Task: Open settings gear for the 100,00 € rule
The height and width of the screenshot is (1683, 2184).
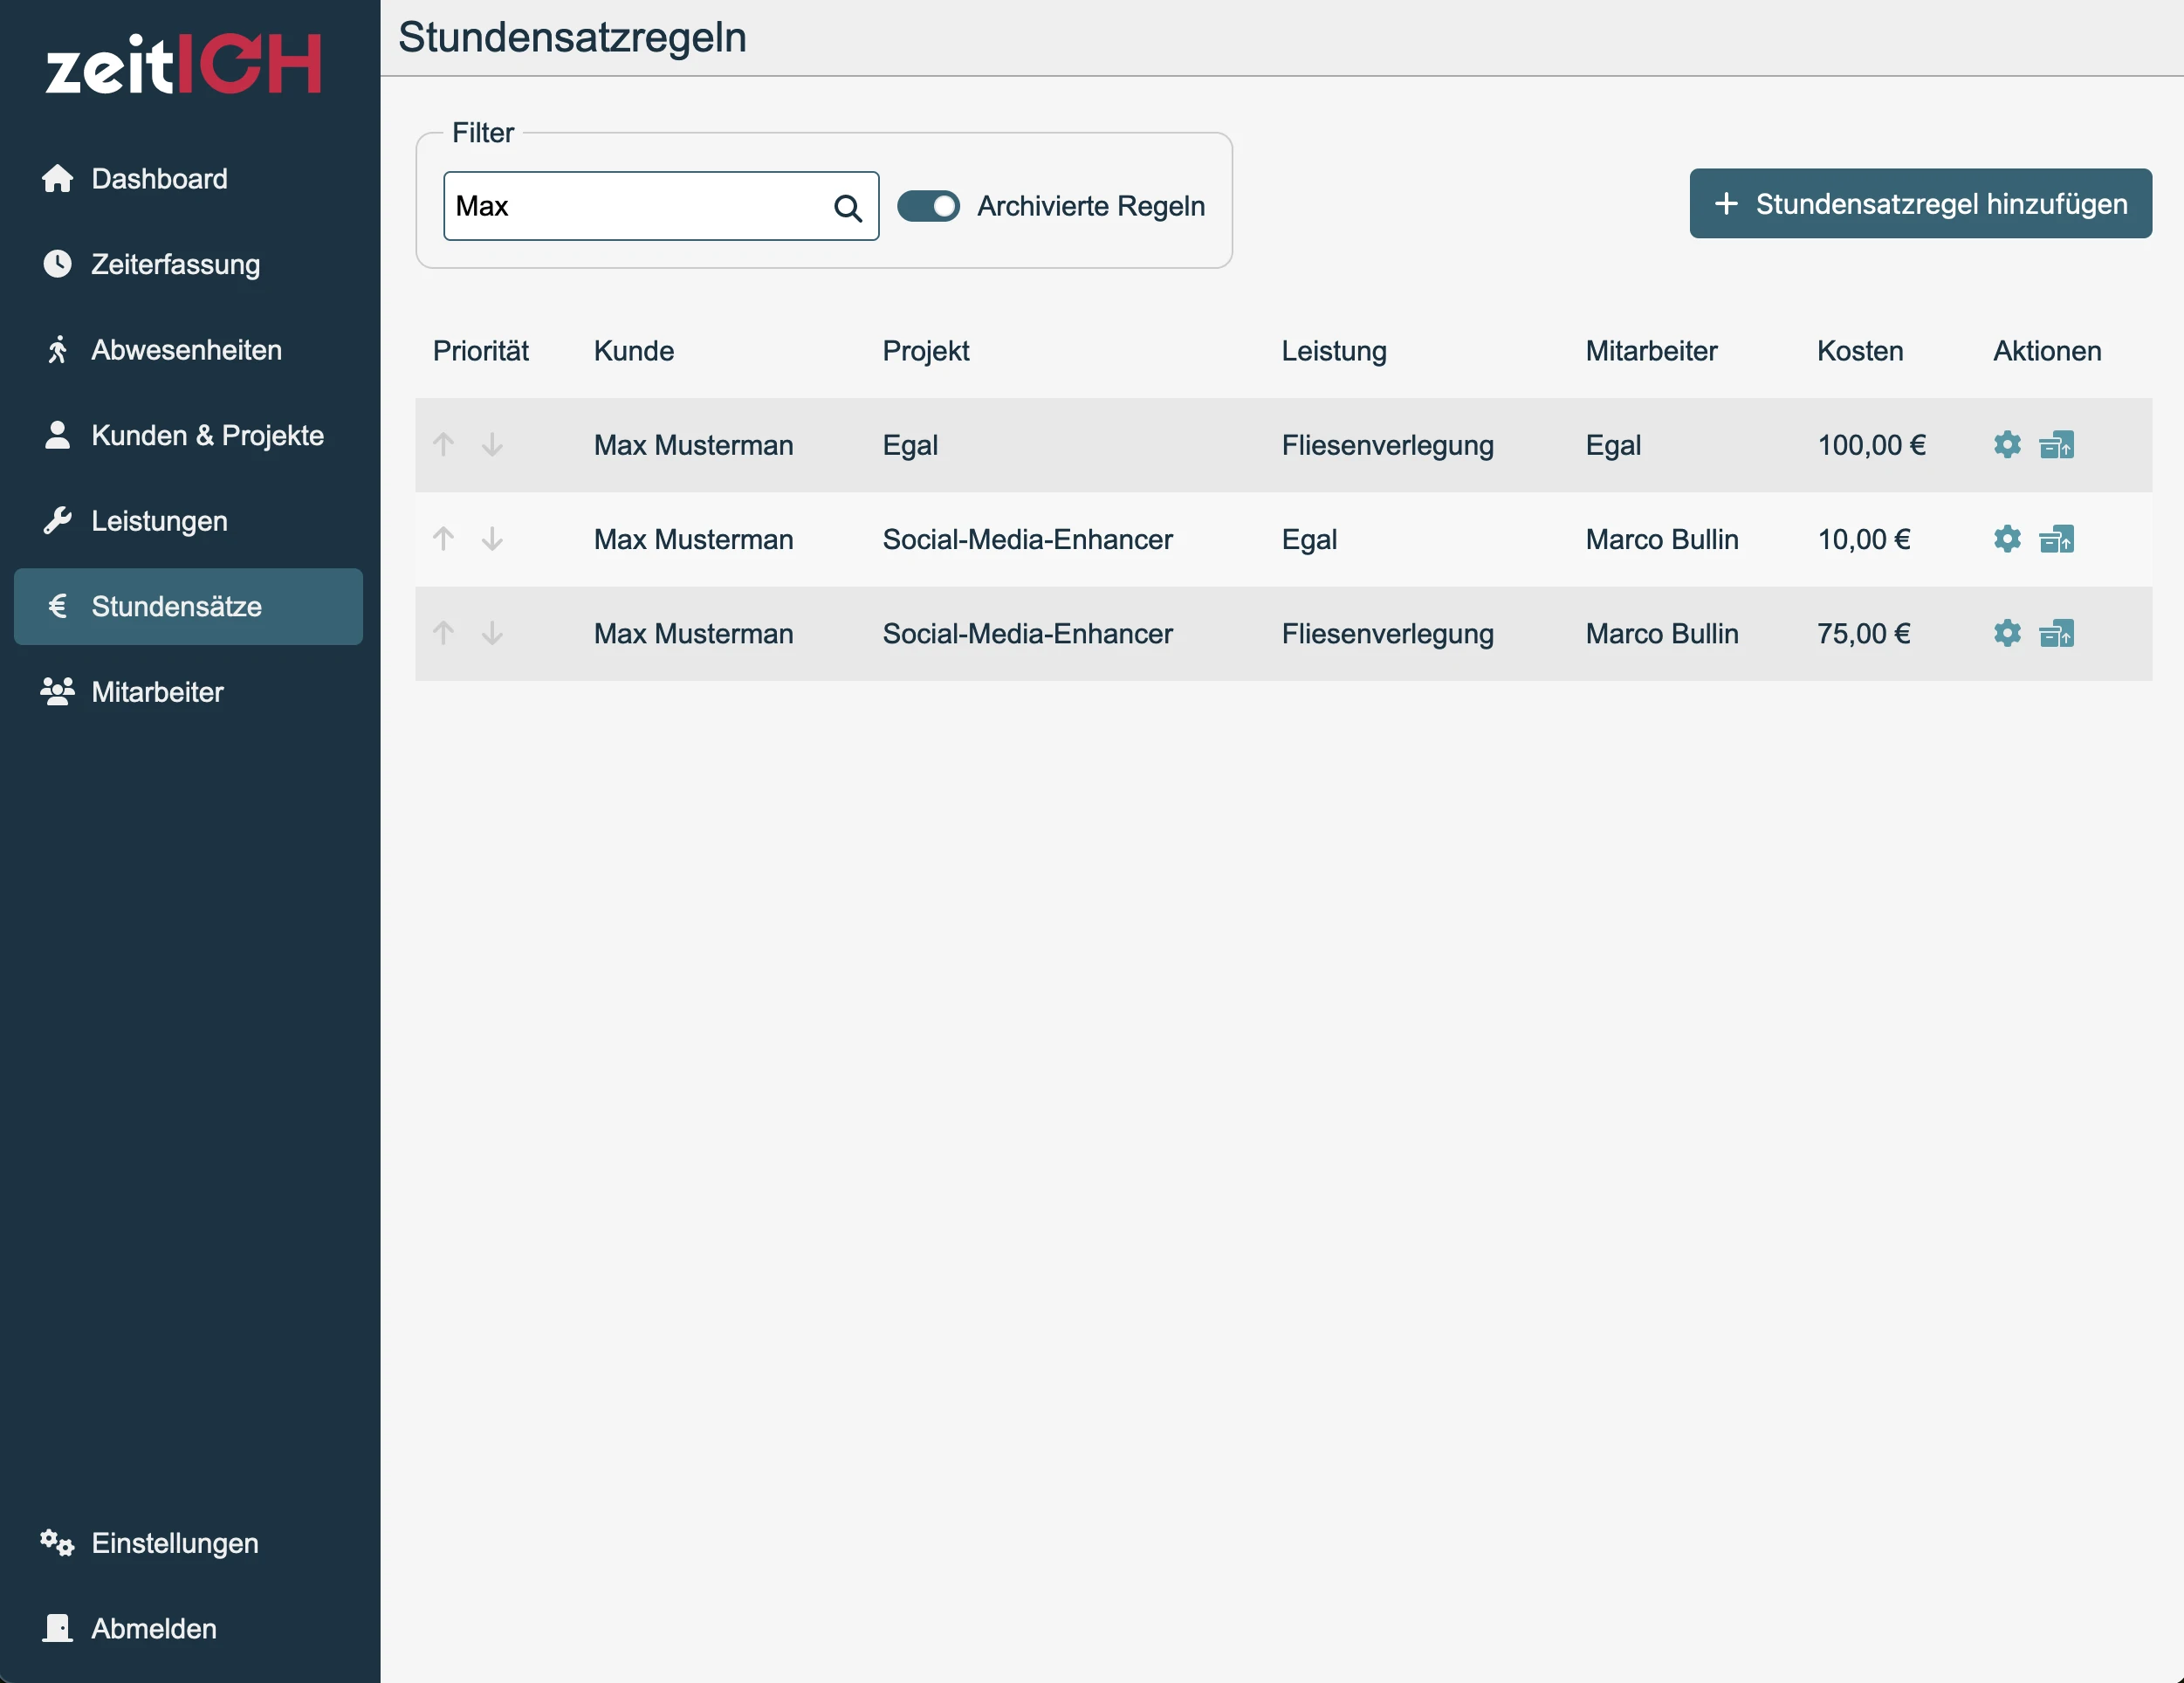Action: point(2007,445)
